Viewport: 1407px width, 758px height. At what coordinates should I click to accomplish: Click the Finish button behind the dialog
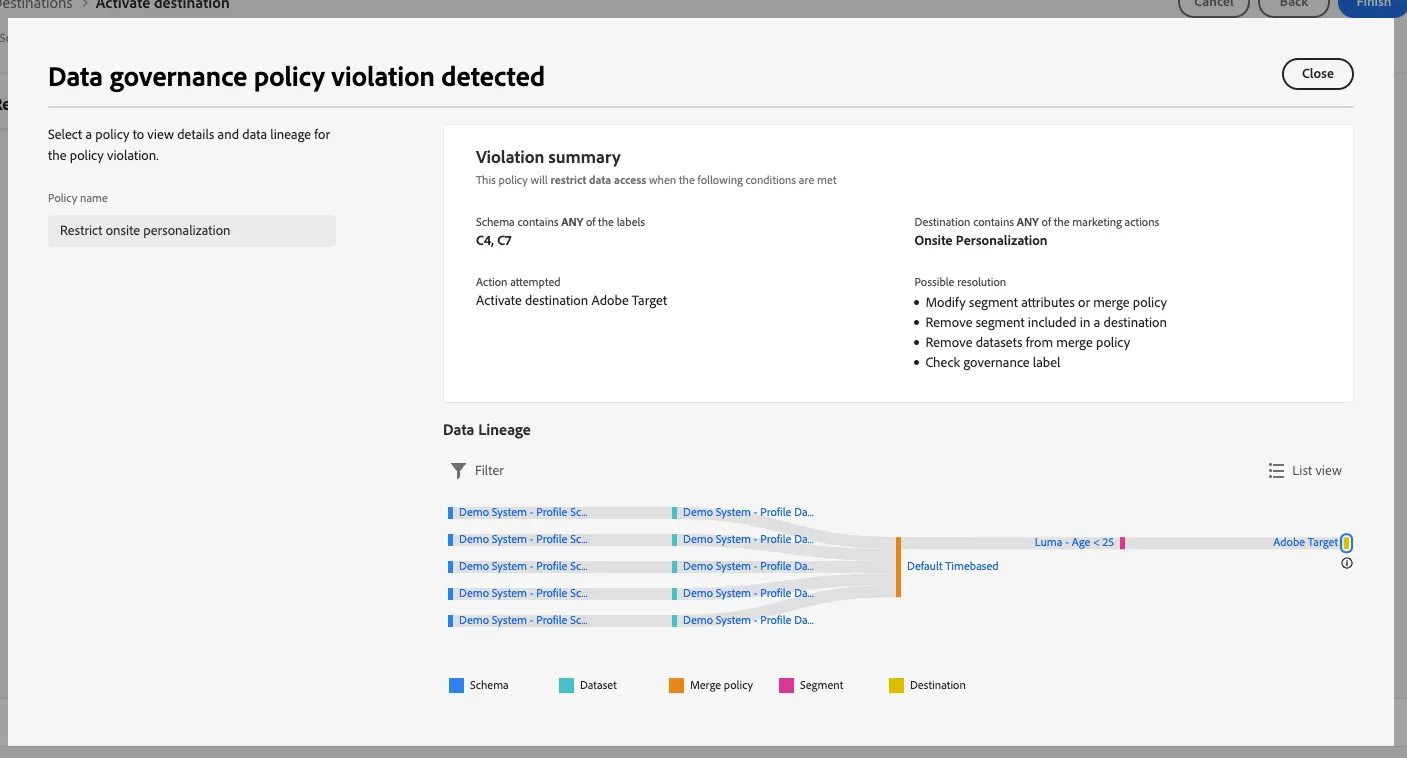pos(1372,5)
